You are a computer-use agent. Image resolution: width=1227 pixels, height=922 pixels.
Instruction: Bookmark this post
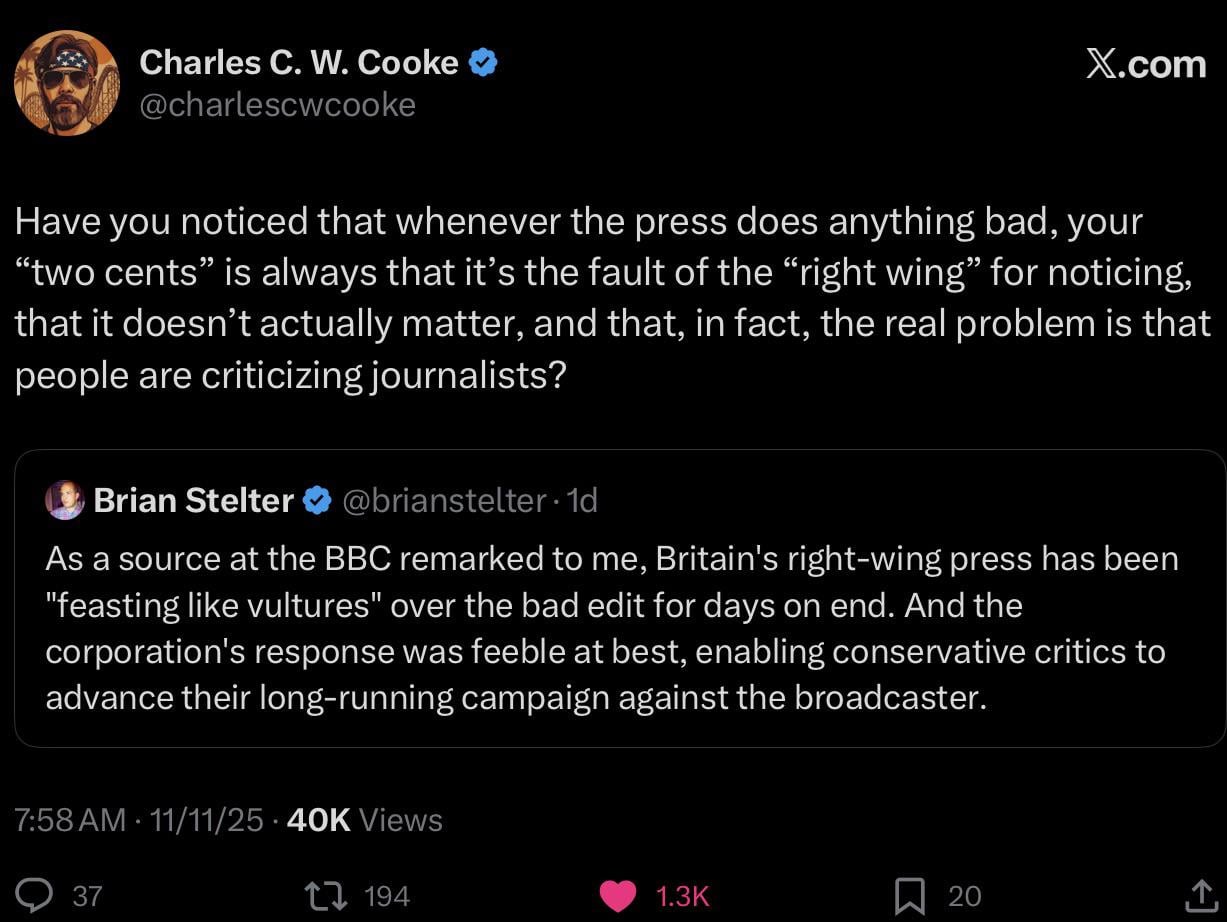tap(908, 895)
